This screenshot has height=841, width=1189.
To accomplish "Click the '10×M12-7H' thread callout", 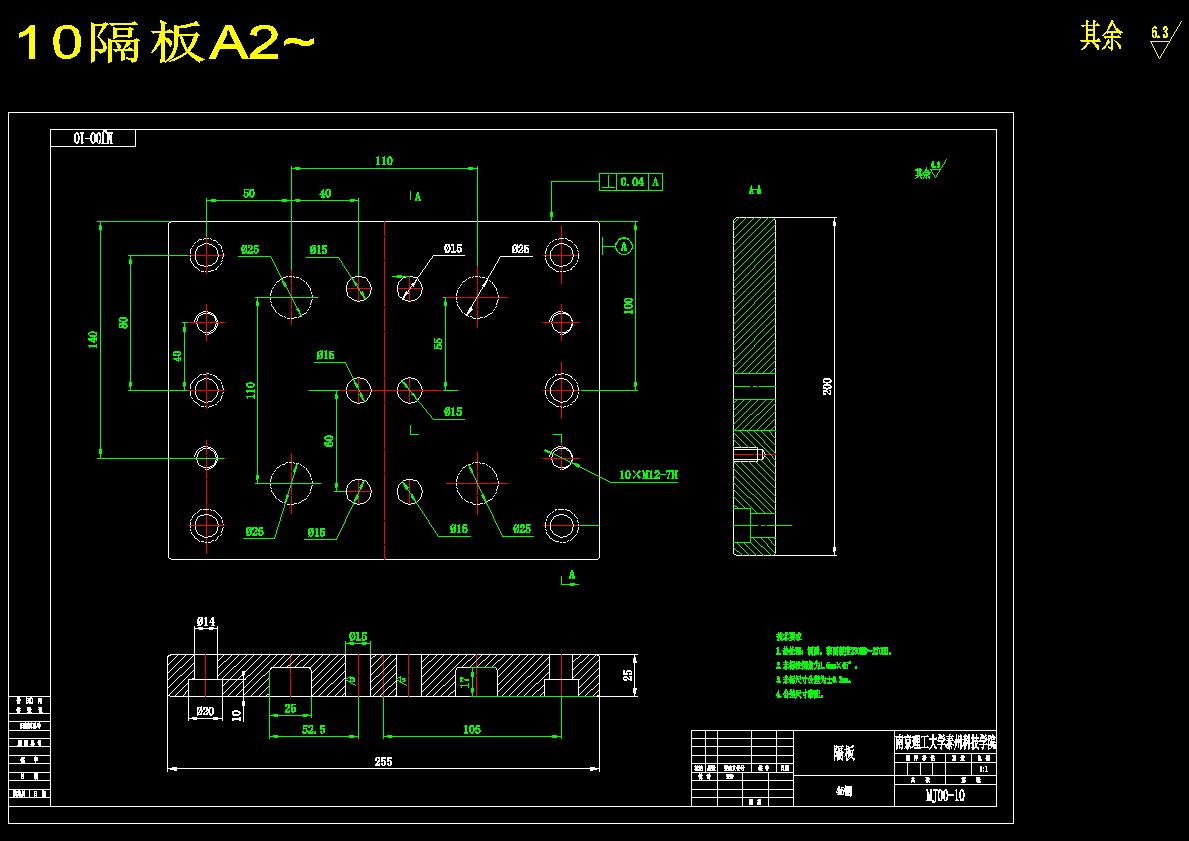I will (x=648, y=475).
